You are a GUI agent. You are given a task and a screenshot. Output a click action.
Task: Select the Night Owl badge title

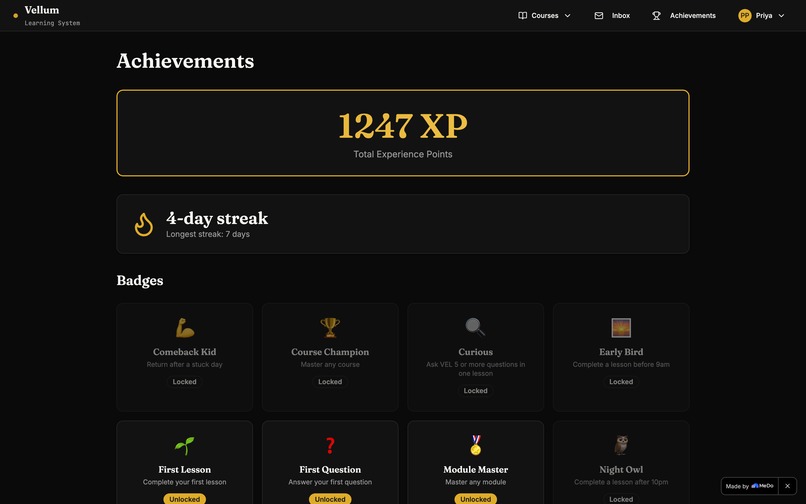tap(621, 470)
